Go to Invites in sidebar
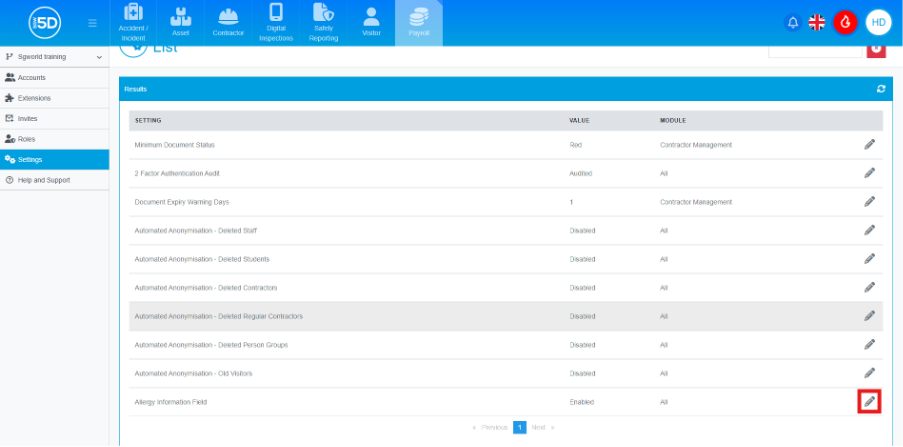 coord(54,119)
